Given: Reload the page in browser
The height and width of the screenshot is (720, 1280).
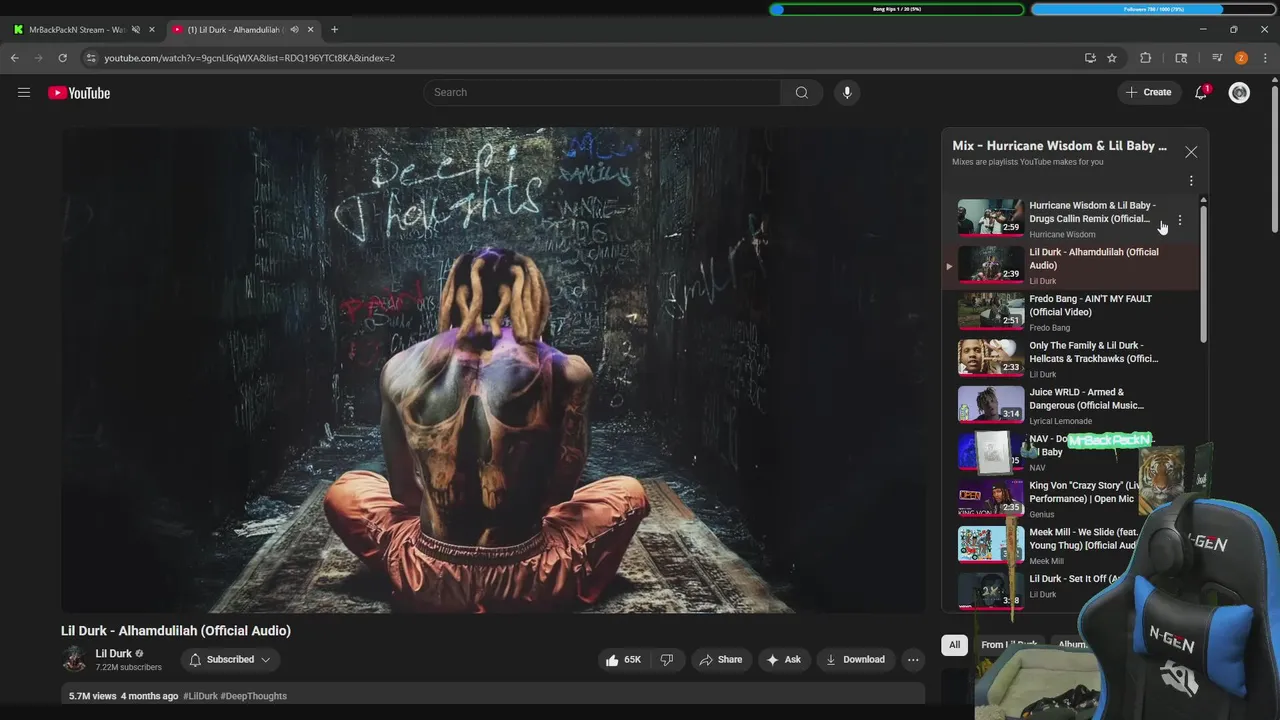Looking at the screenshot, I should tap(62, 58).
